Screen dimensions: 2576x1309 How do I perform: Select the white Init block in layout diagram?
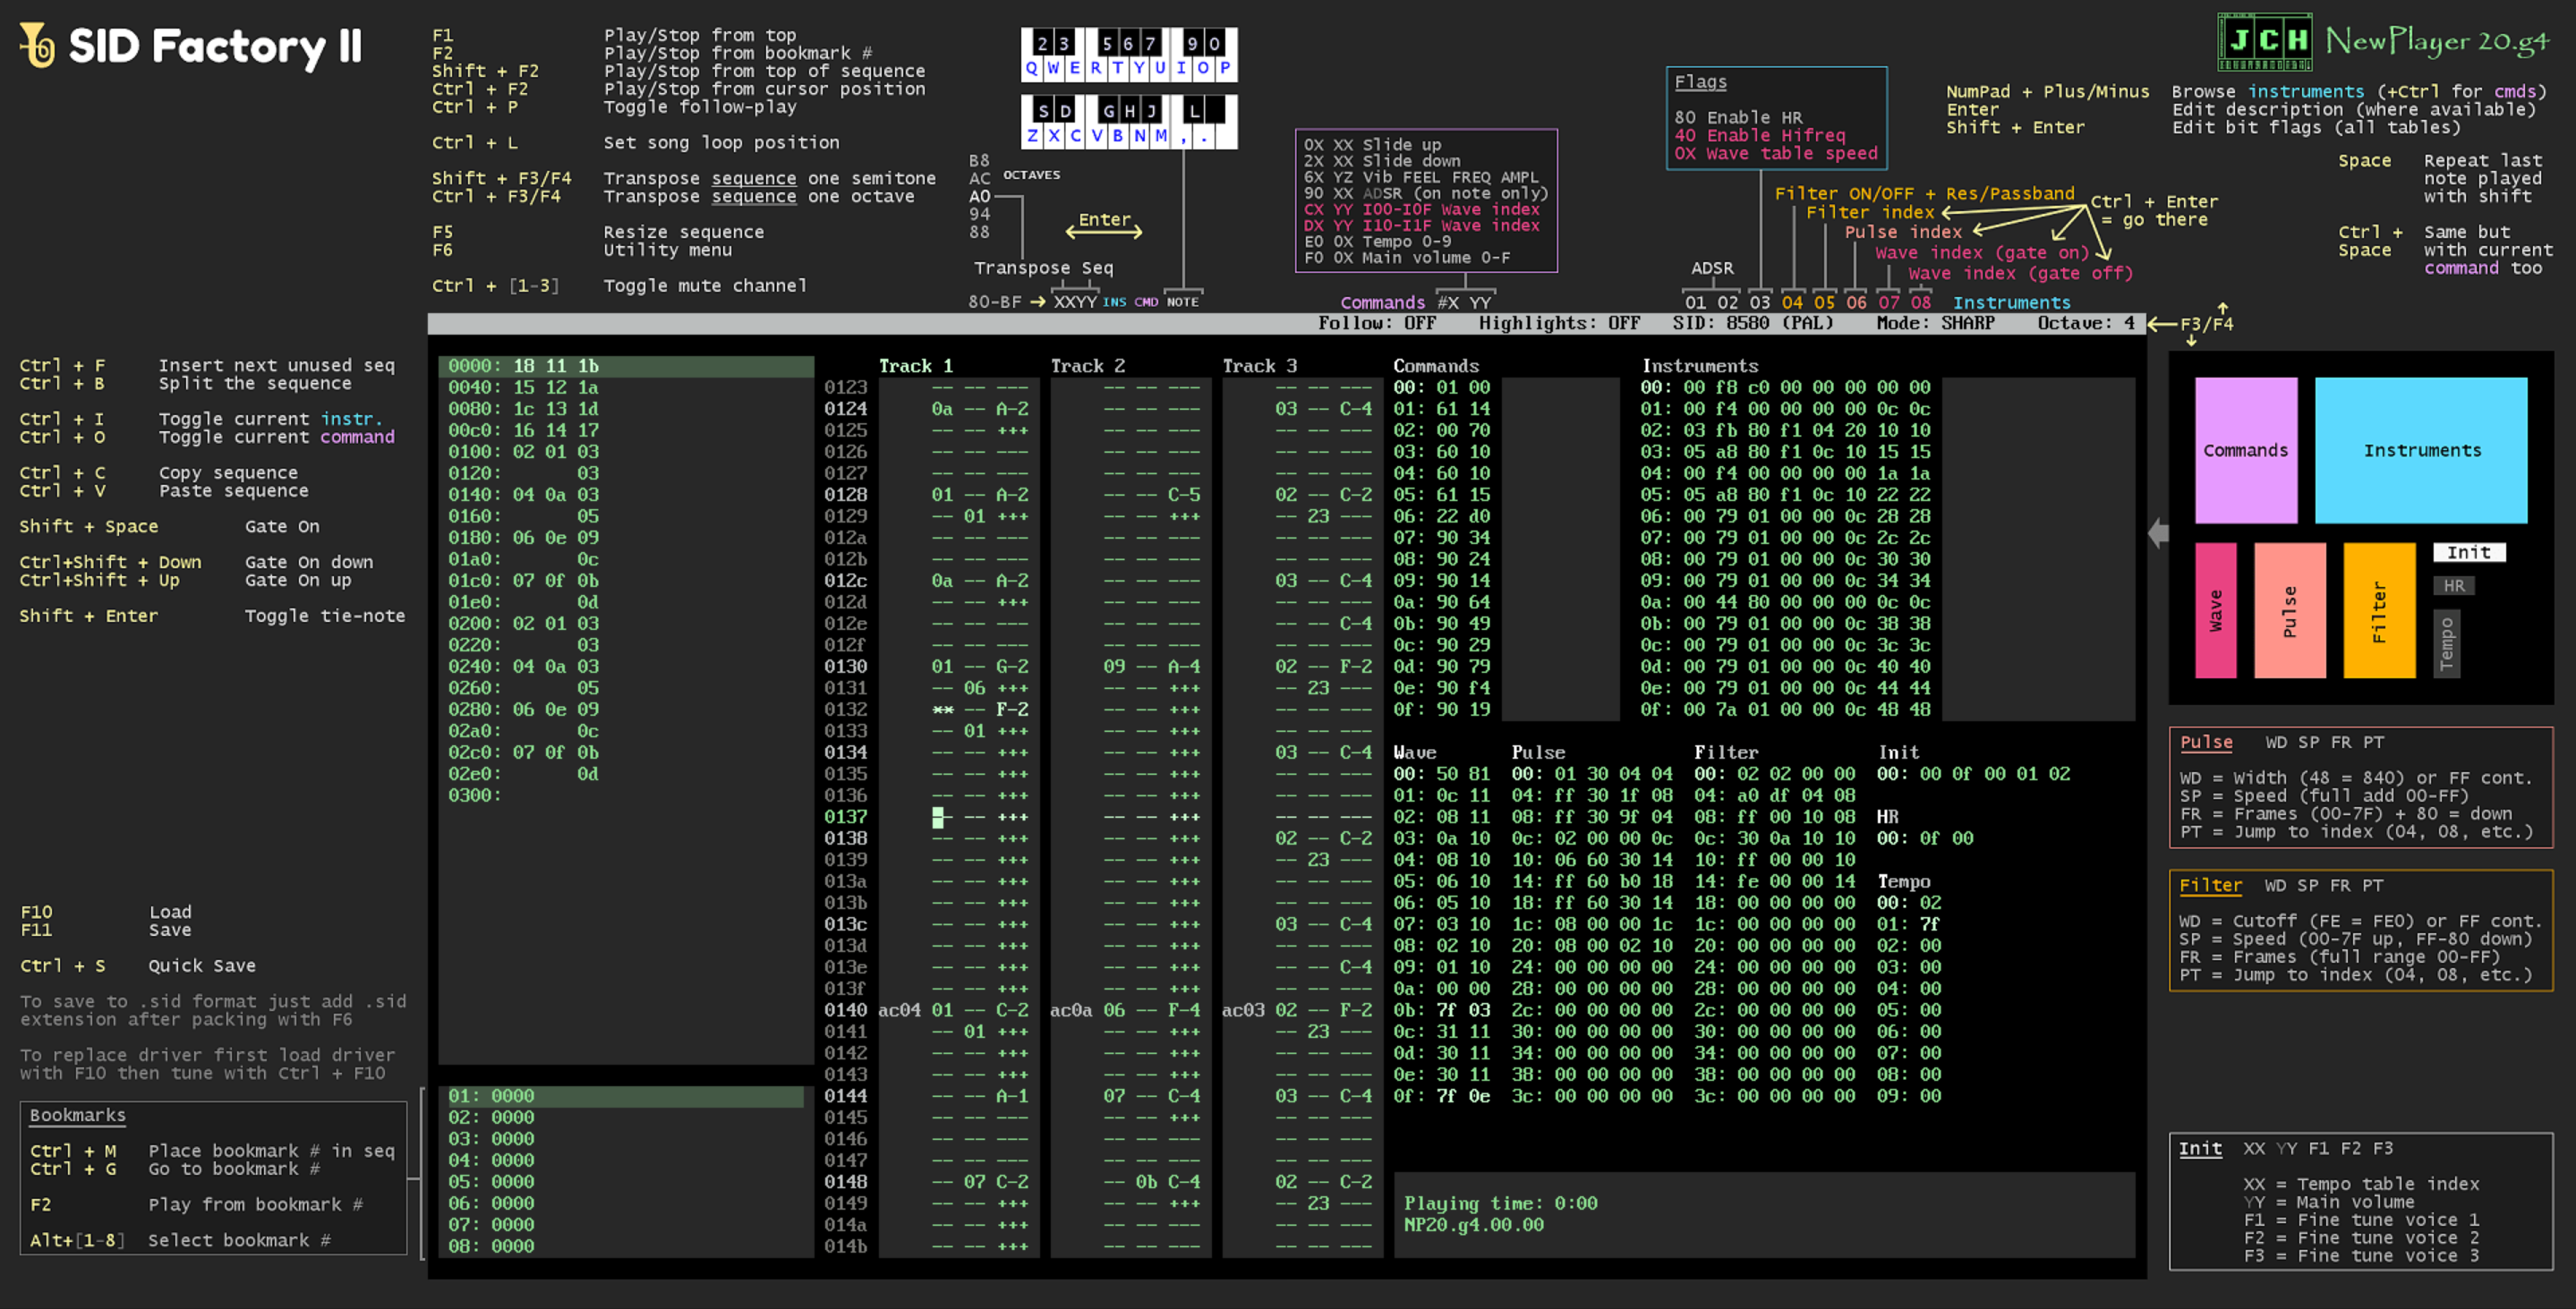(x=2469, y=552)
